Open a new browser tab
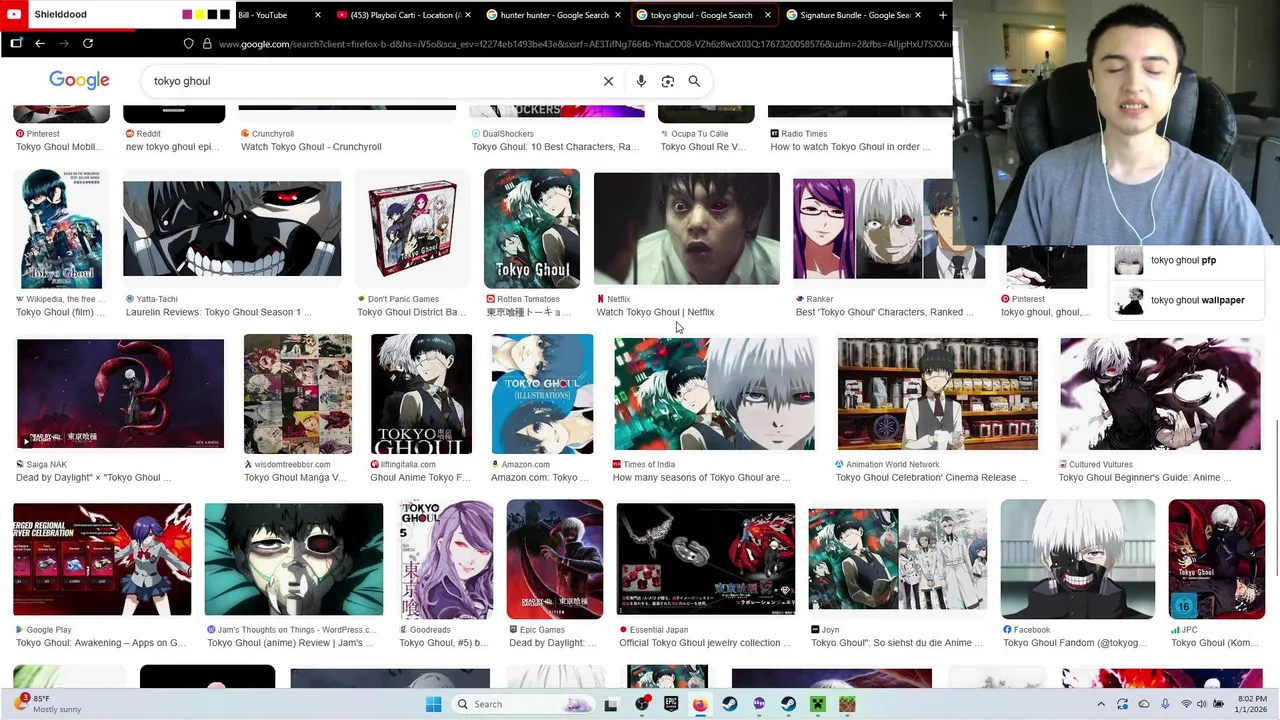 tap(942, 15)
